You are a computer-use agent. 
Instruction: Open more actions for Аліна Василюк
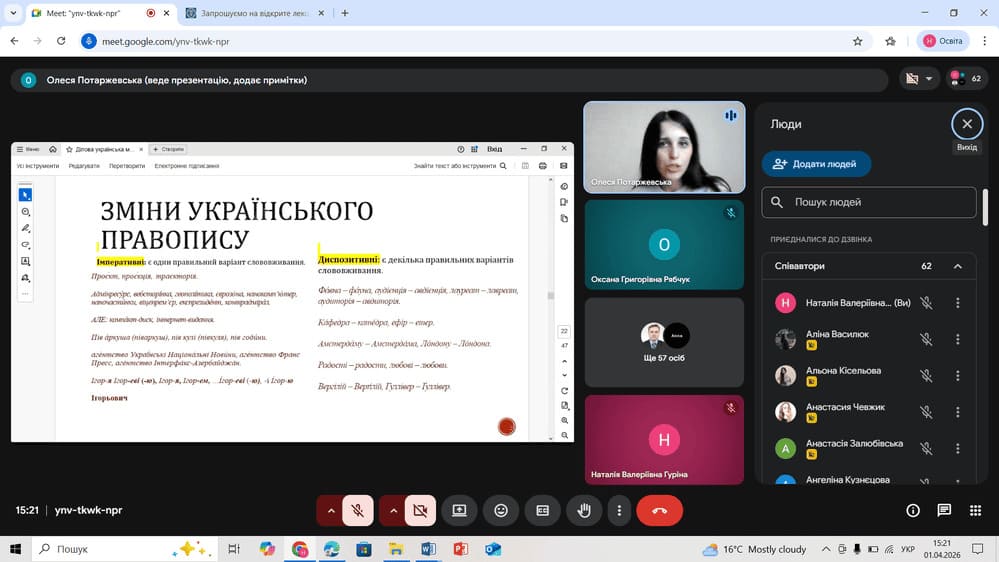(x=957, y=338)
